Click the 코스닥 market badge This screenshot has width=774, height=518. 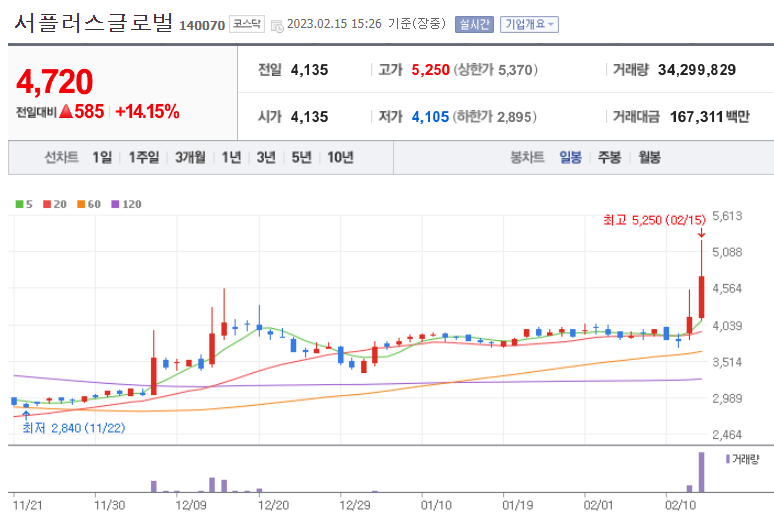(247, 24)
